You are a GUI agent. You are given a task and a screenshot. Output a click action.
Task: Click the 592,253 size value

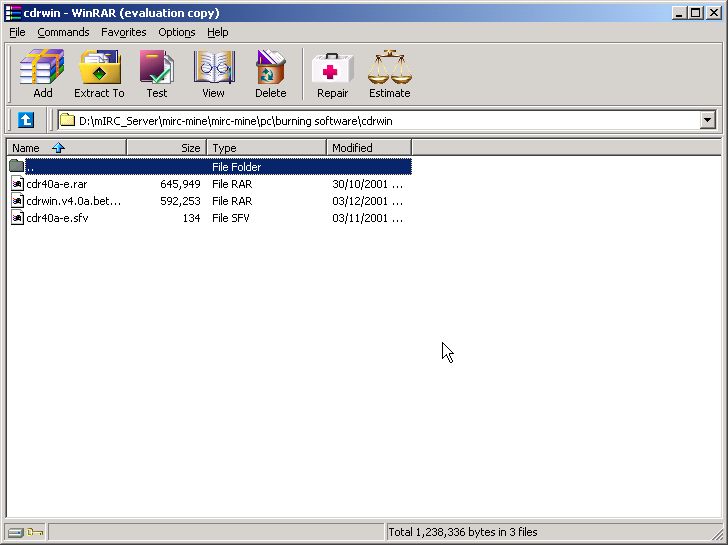point(180,201)
